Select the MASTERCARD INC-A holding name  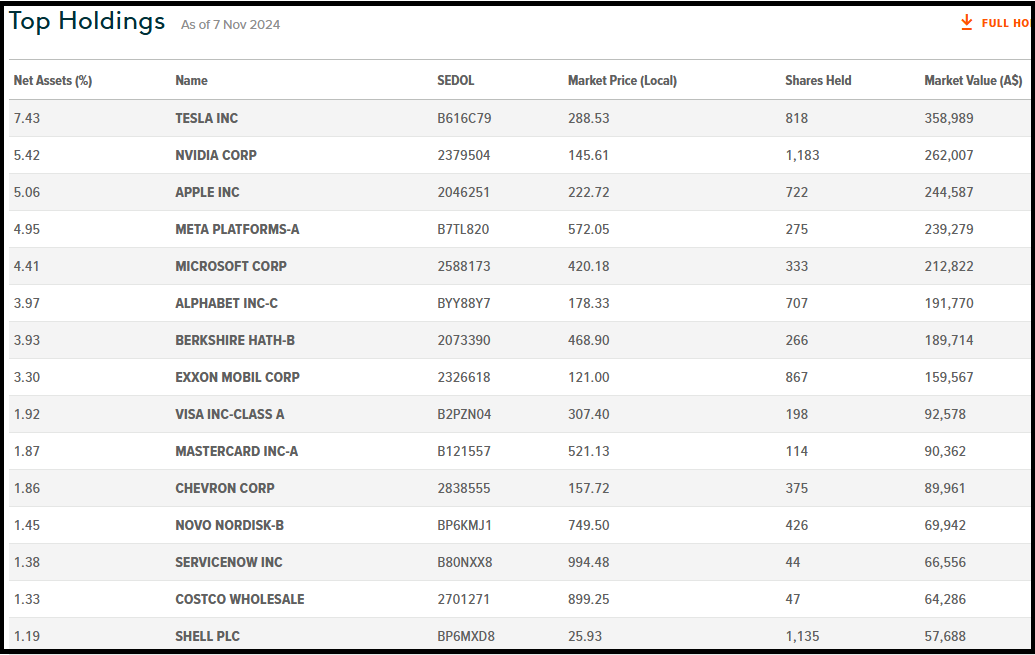[236, 451]
